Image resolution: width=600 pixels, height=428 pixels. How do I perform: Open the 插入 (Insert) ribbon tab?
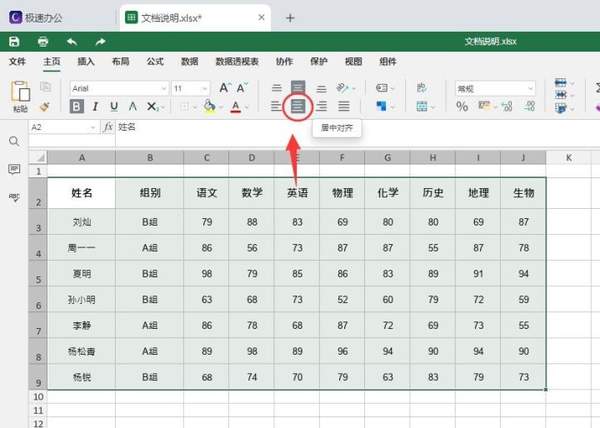point(86,62)
